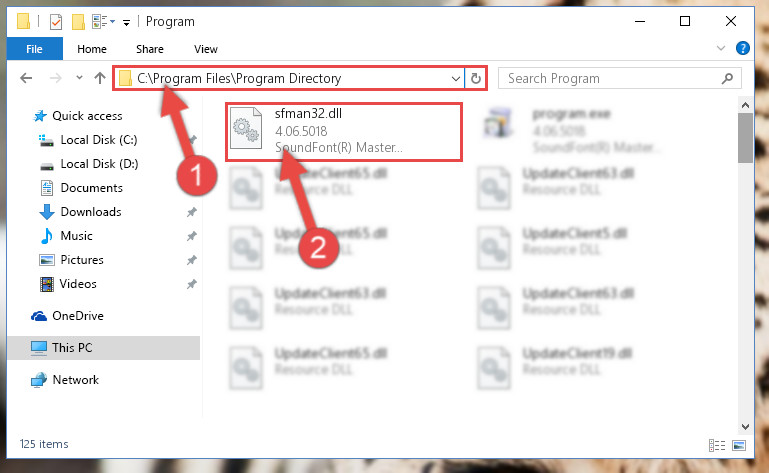Screen dimensions: 769x473
Task: Open the recent locations dropdown arrow
Action: 79,78
